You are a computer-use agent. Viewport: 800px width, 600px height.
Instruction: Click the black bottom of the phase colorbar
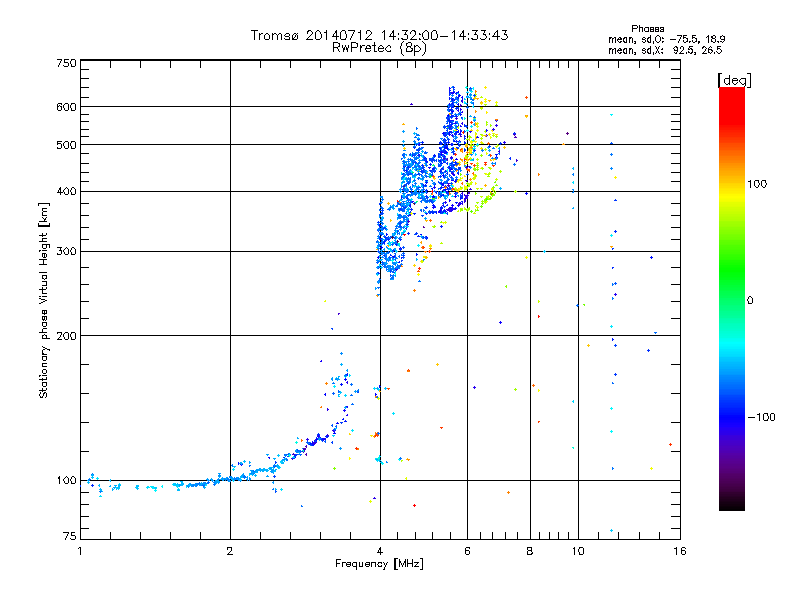point(732,503)
